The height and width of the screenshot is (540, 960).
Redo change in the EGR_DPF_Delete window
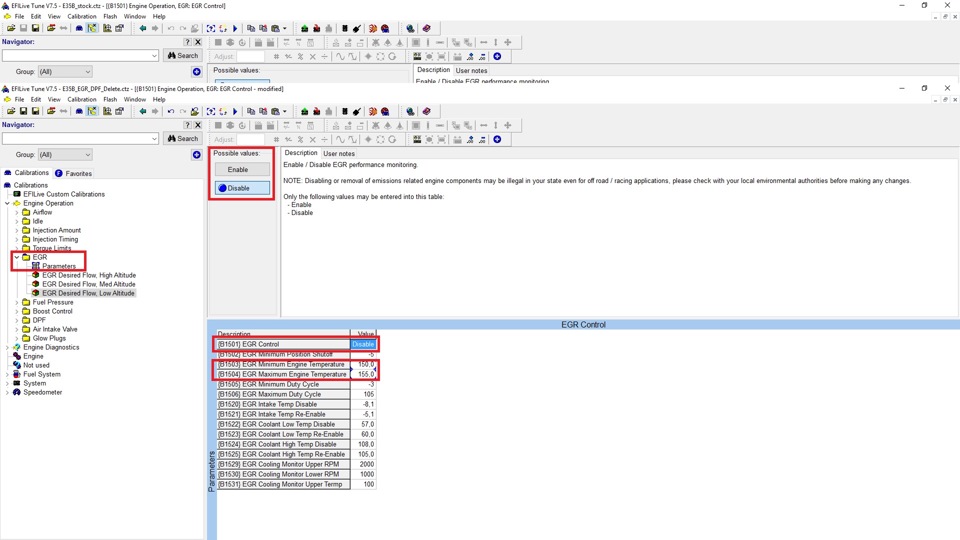(x=182, y=111)
